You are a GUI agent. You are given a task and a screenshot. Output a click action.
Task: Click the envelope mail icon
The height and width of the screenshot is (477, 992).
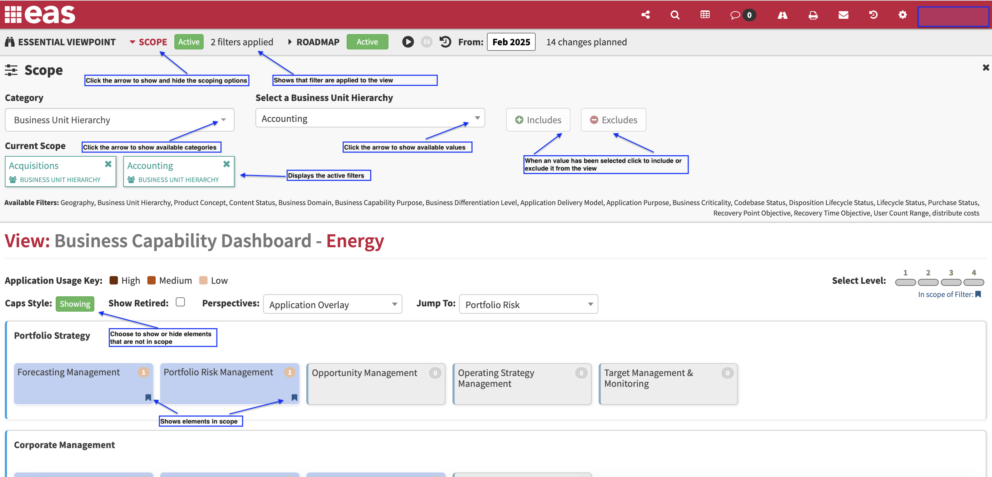coord(843,15)
